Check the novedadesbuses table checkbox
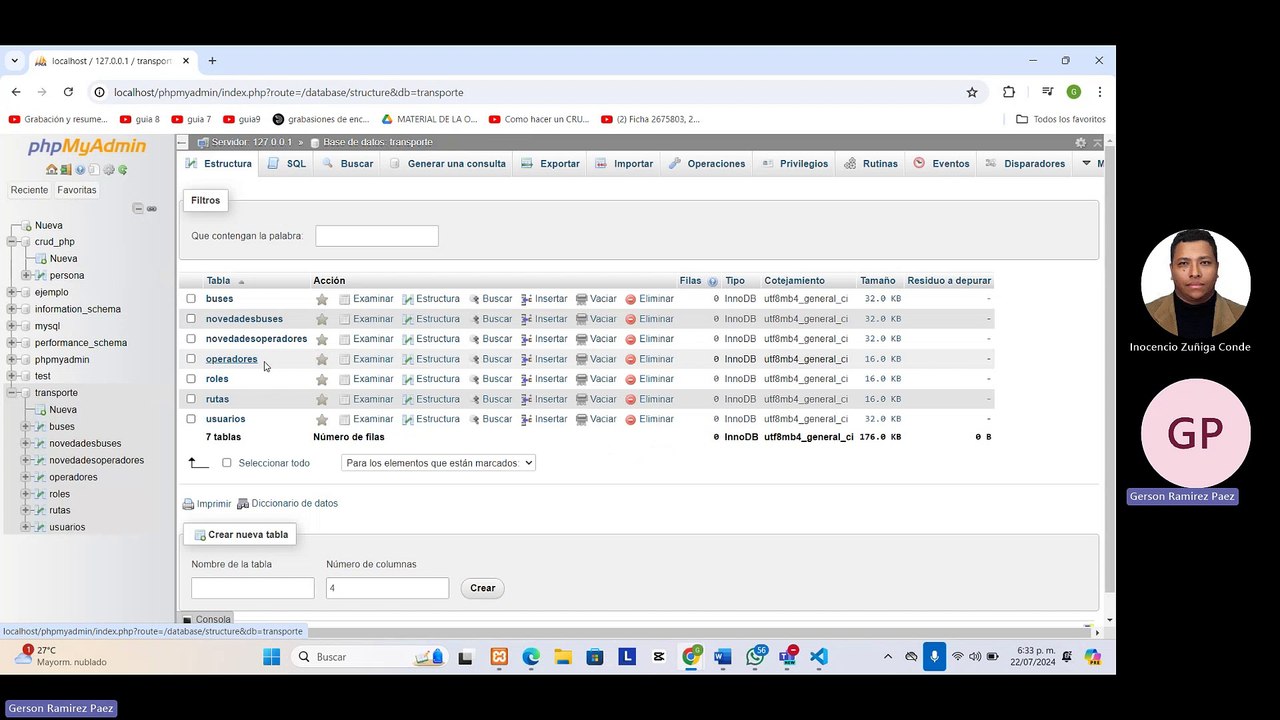The width and height of the screenshot is (1280, 720). (191, 319)
